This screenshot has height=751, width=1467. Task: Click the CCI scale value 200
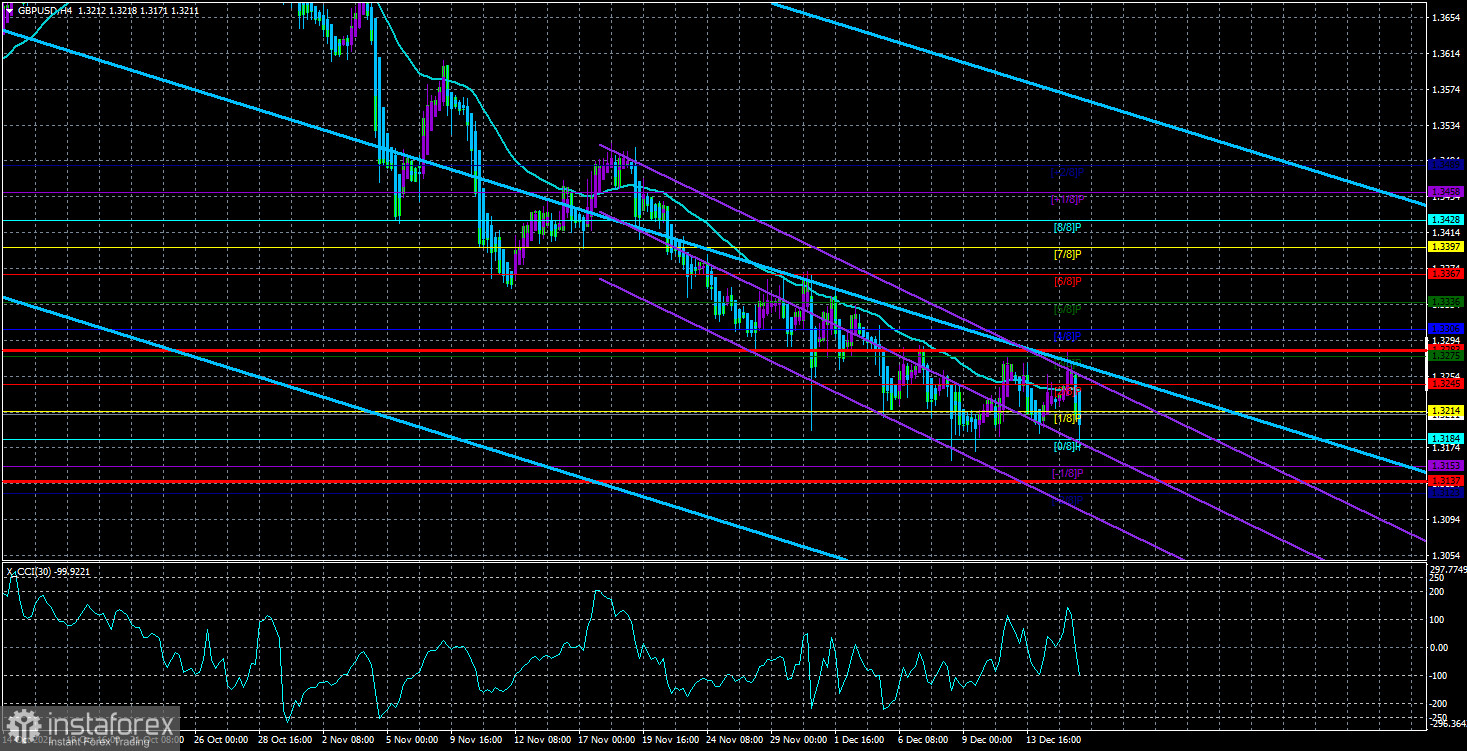(1436, 592)
